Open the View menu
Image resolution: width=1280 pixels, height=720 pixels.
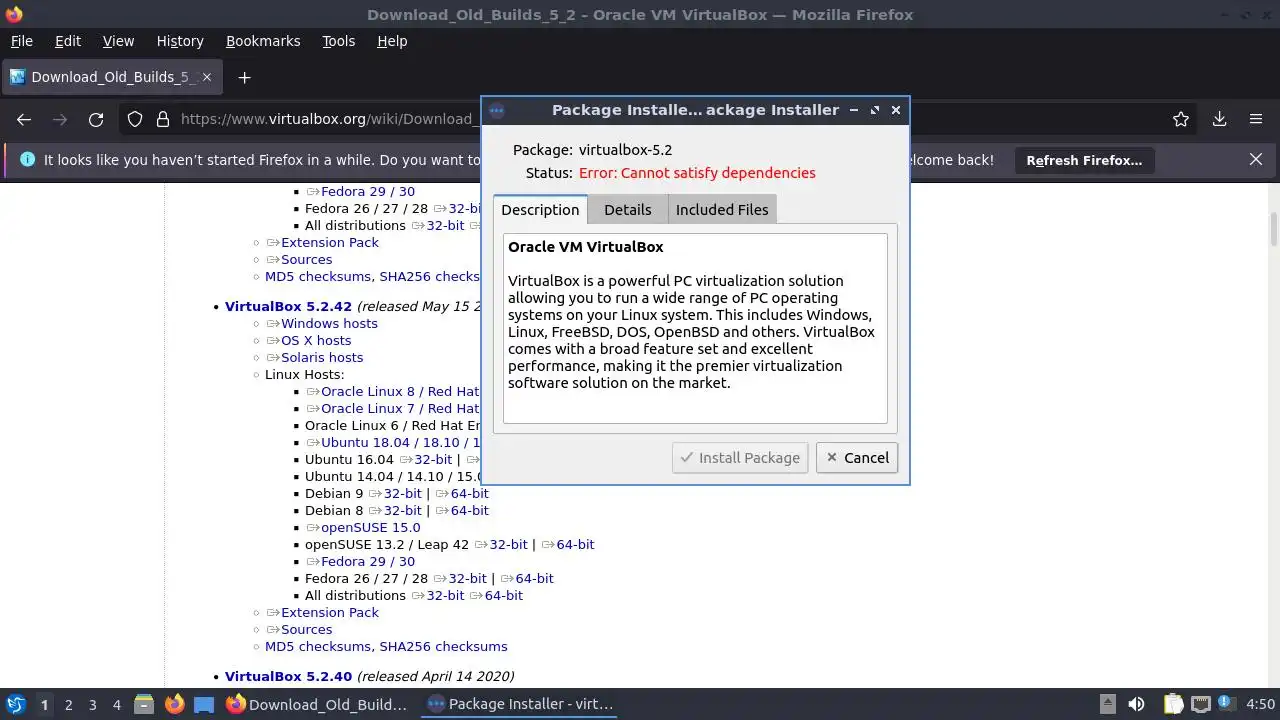(x=118, y=41)
